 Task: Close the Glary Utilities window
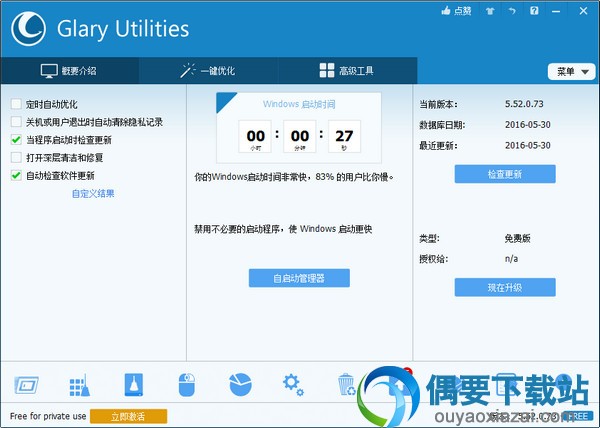(x=583, y=11)
